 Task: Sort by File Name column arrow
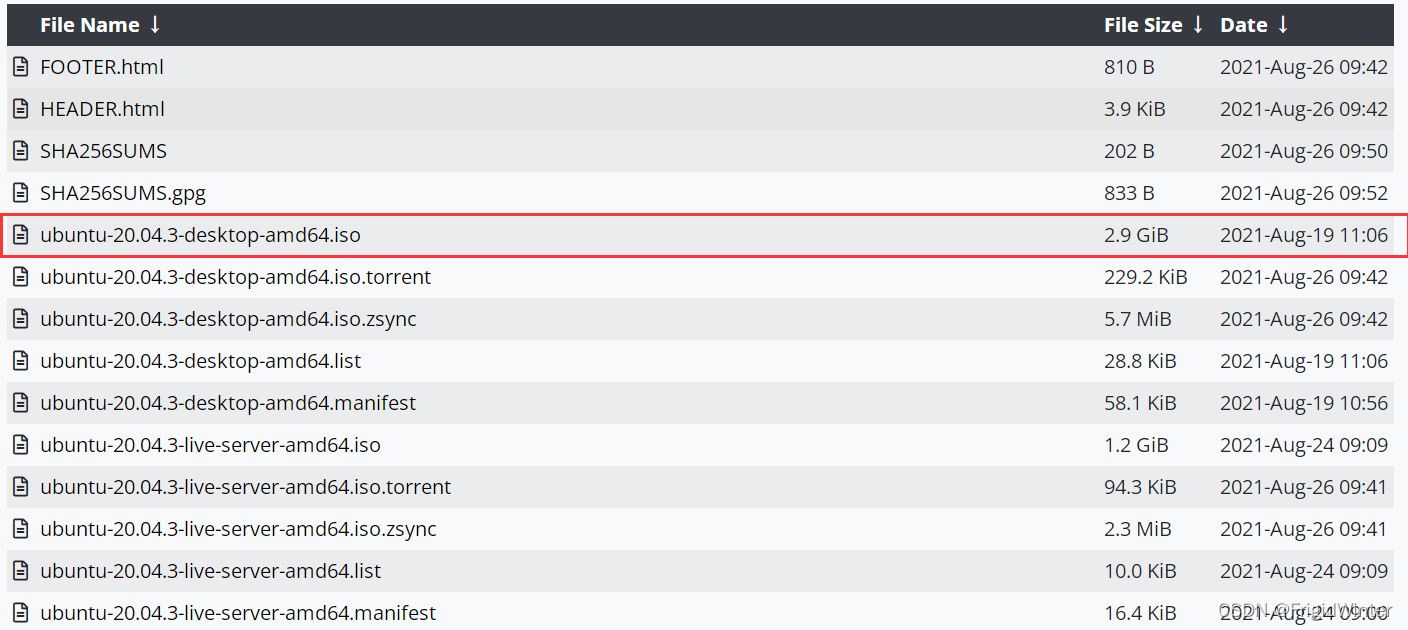coord(155,25)
